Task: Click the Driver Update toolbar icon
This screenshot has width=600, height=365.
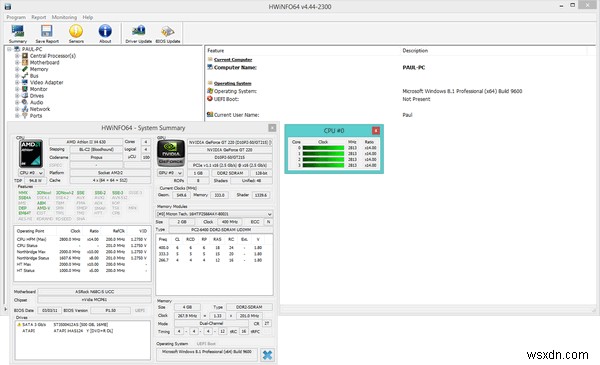Action: coord(139,34)
